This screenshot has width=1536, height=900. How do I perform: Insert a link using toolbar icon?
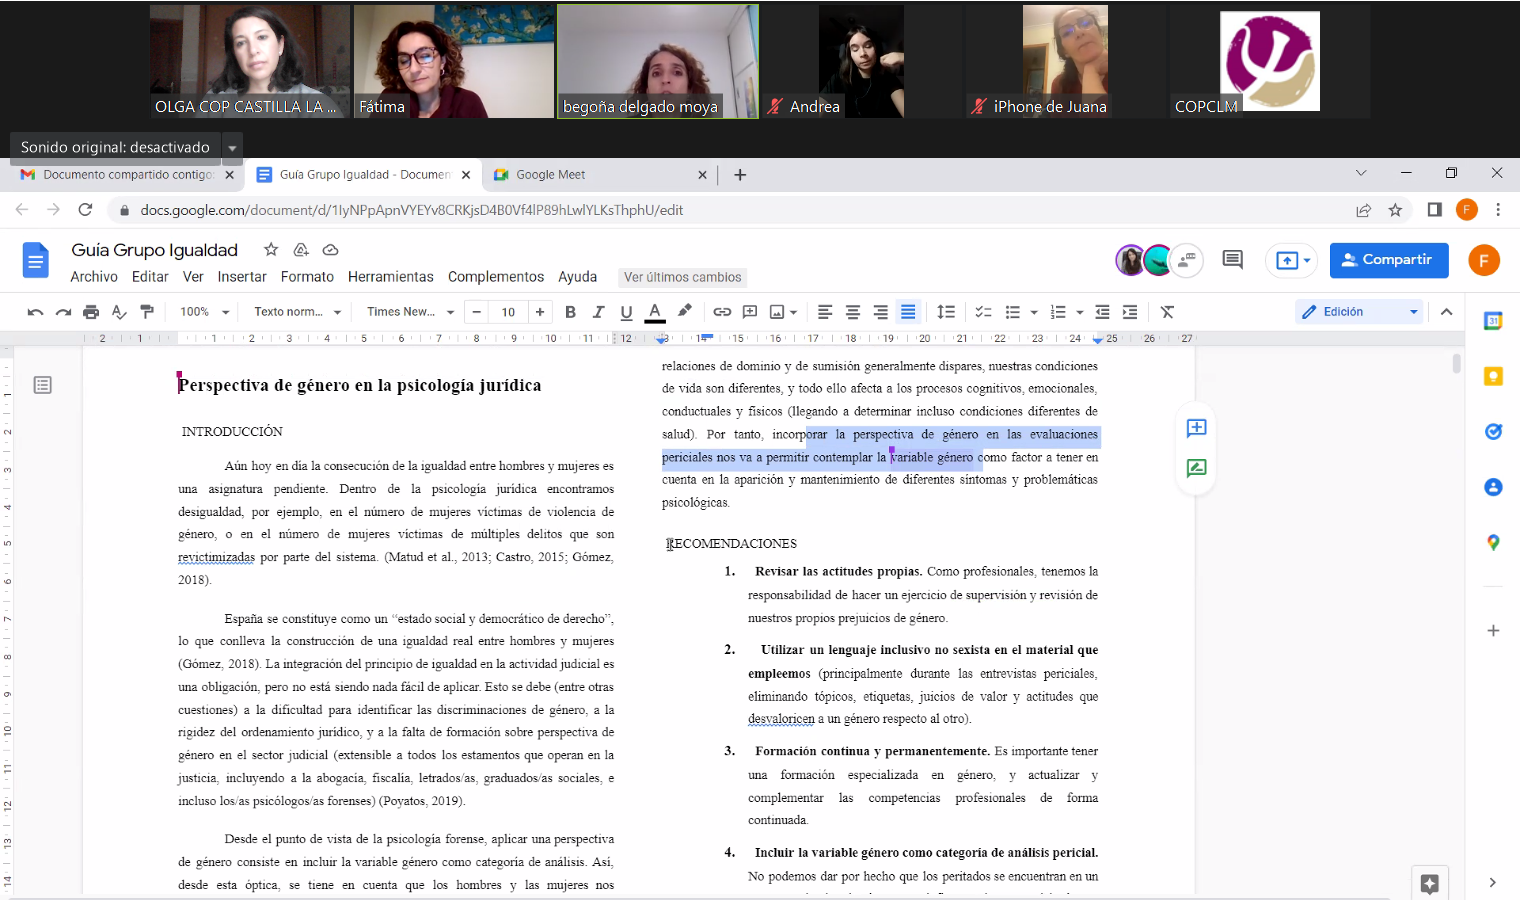click(722, 312)
